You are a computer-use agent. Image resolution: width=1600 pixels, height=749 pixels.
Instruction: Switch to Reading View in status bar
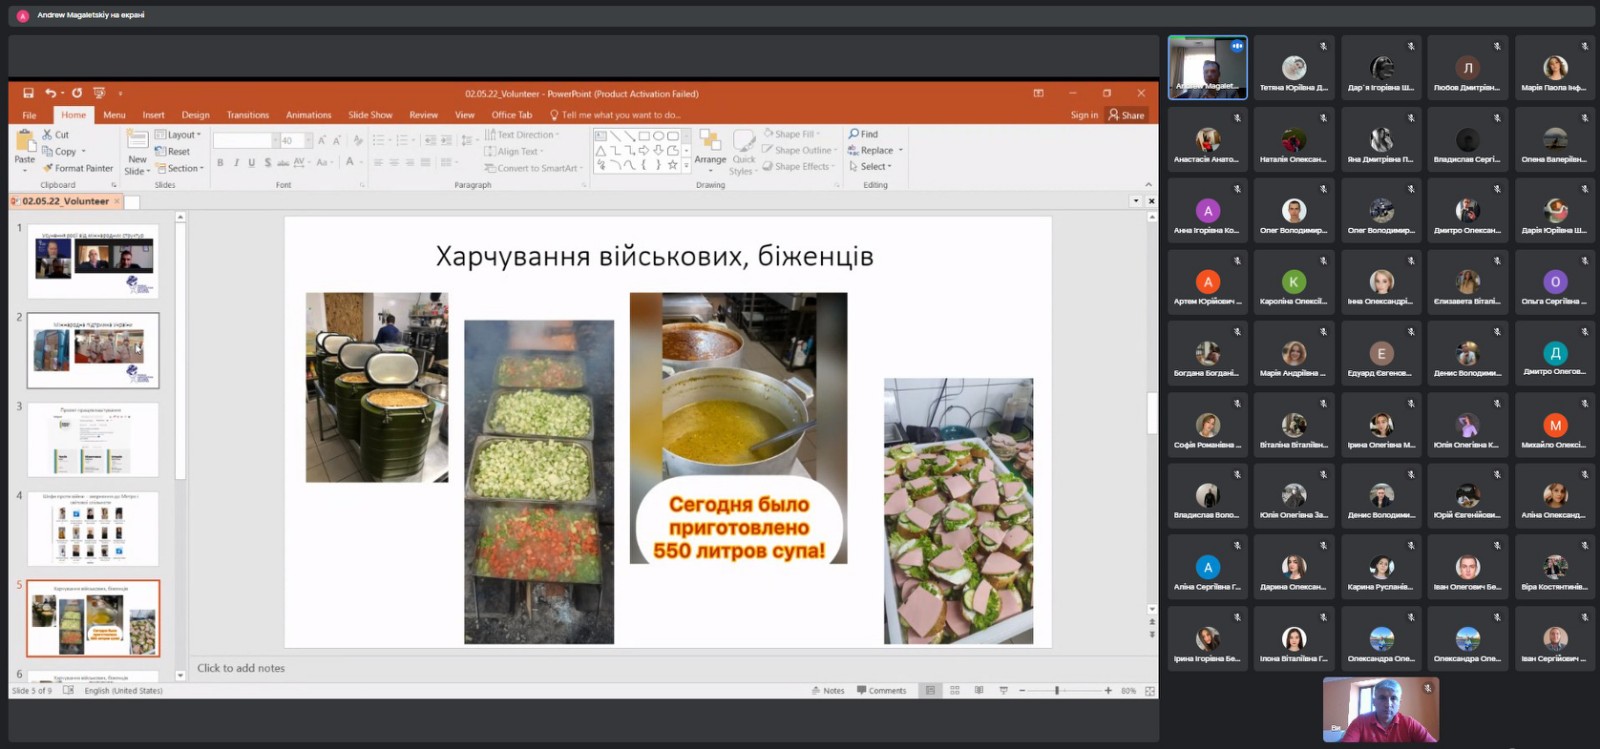[x=979, y=690]
